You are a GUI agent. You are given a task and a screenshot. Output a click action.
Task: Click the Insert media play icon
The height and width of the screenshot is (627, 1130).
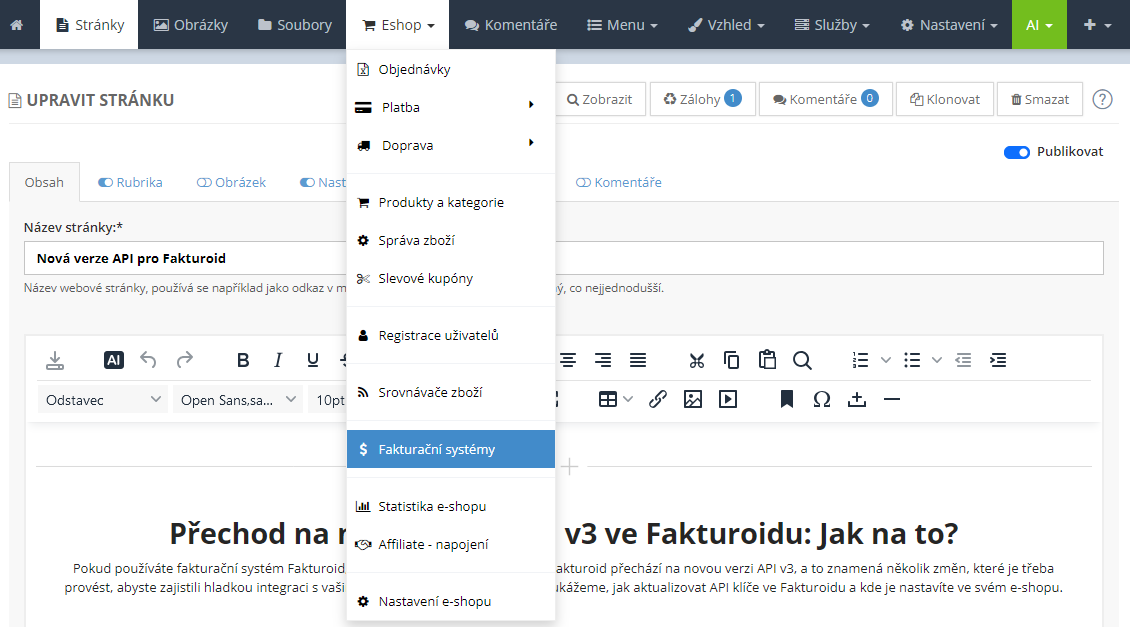(x=728, y=399)
